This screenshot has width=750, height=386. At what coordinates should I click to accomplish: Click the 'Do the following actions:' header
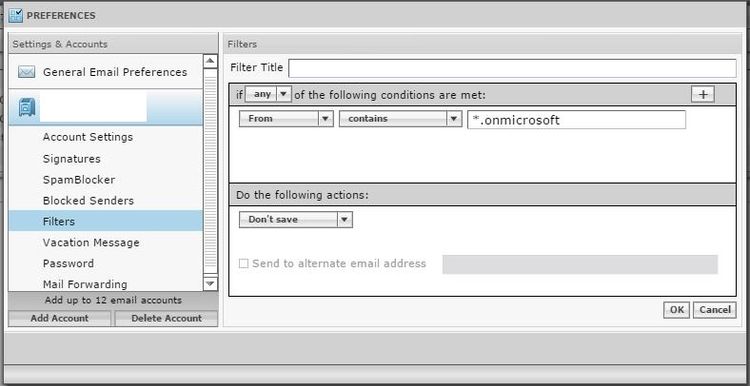(482, 195)
